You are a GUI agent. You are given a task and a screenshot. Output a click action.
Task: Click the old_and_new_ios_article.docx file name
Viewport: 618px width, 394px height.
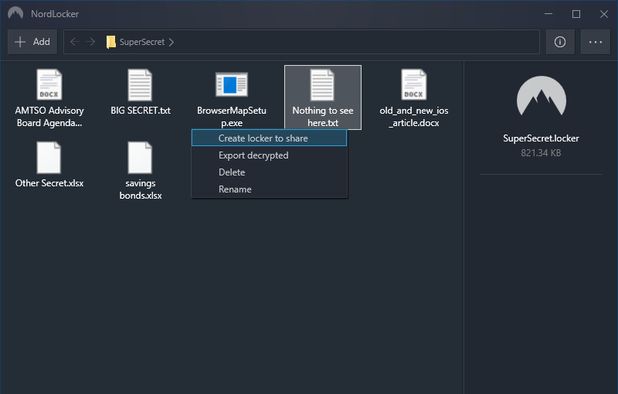pos(414,117)
